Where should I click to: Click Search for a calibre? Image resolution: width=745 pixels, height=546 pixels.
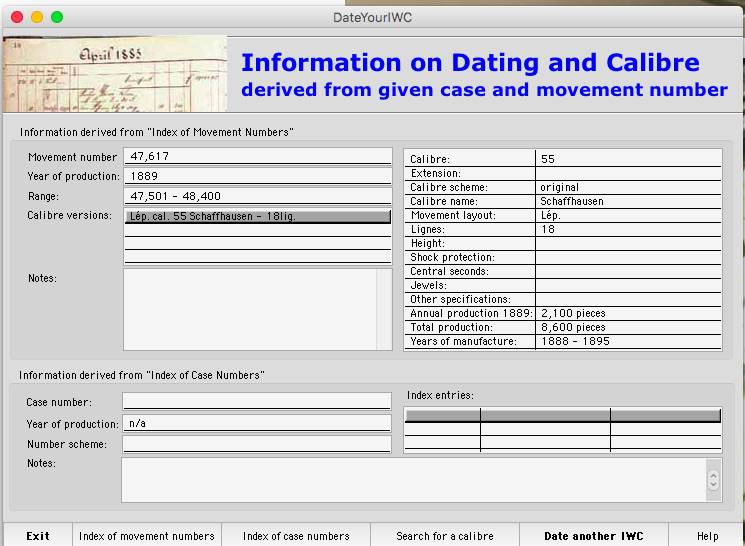point(444,535)
